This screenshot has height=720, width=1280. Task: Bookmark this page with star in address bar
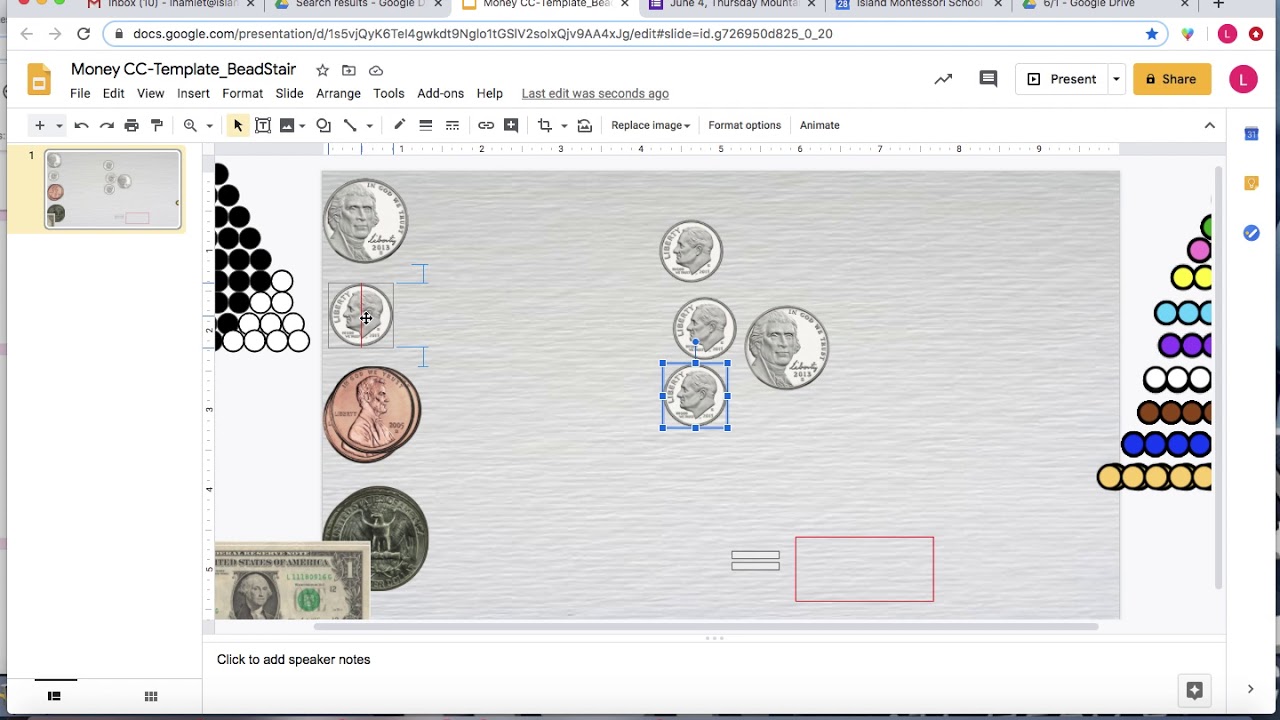1152,33
